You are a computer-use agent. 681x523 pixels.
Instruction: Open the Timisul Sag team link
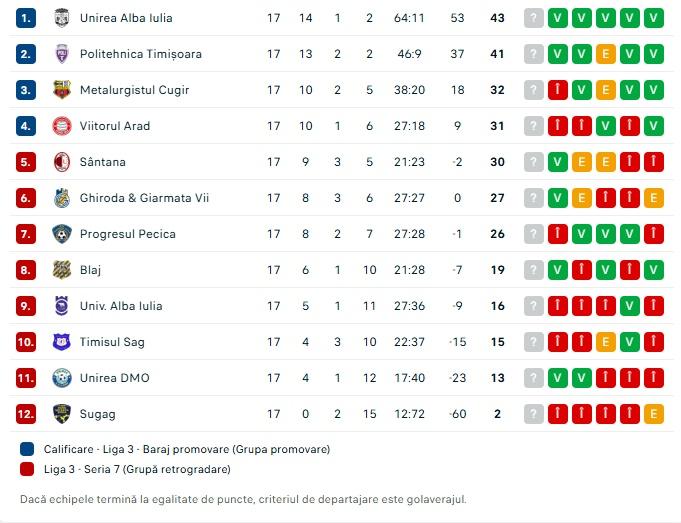[112, 342]
